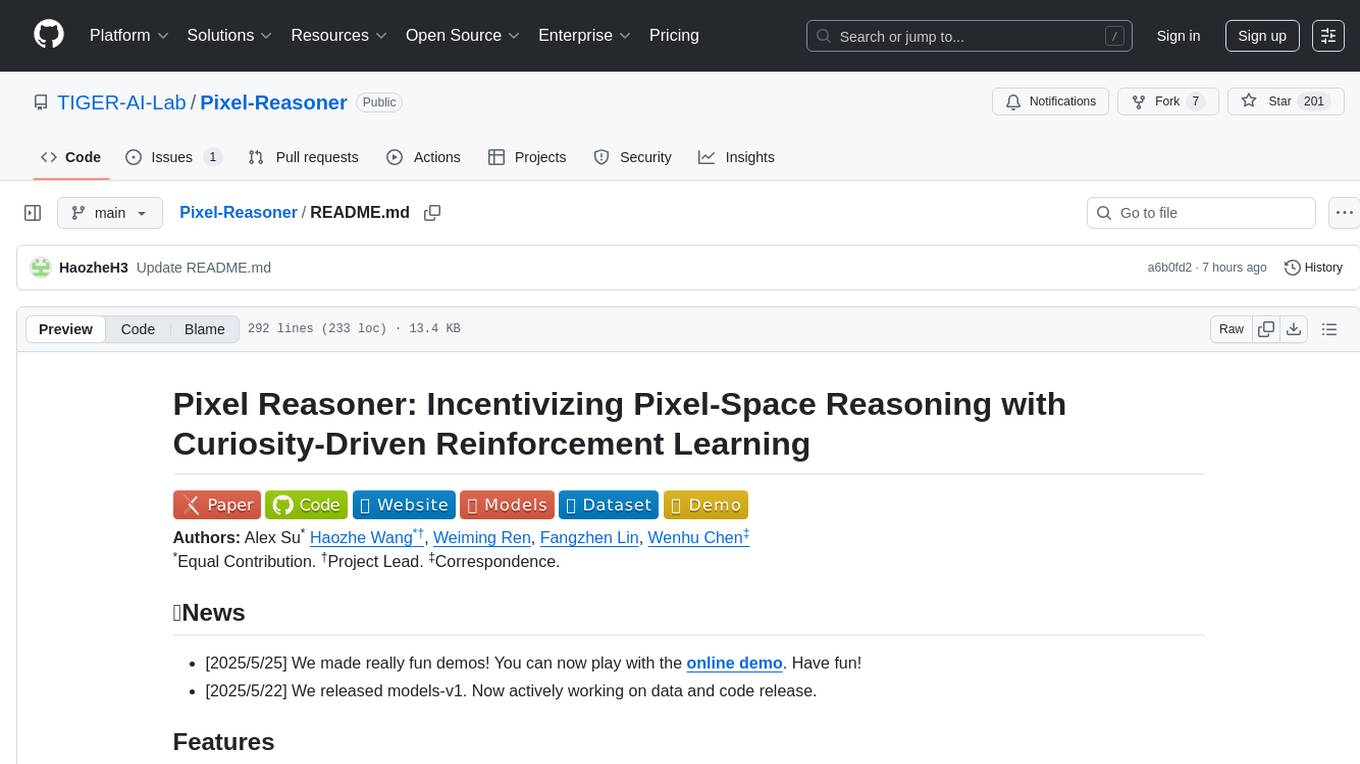This screenshot has height=764, width=1360.
Task: Select the Code view toggle
Action: point(138,329)
